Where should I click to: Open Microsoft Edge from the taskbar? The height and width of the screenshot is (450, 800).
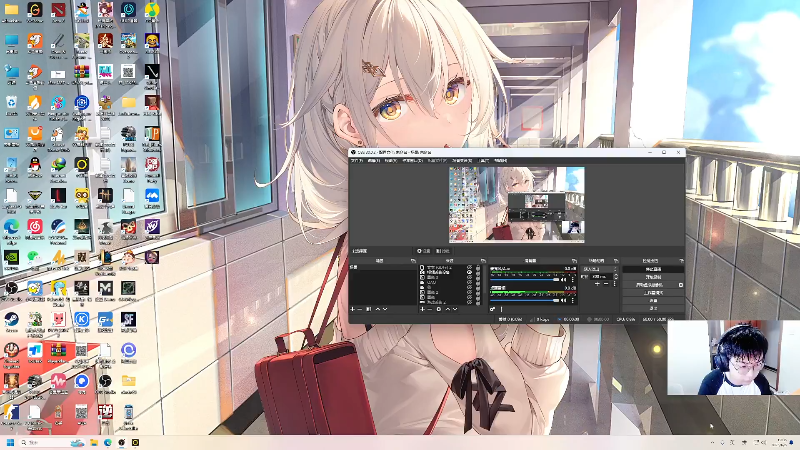click(x=108, y=442)
